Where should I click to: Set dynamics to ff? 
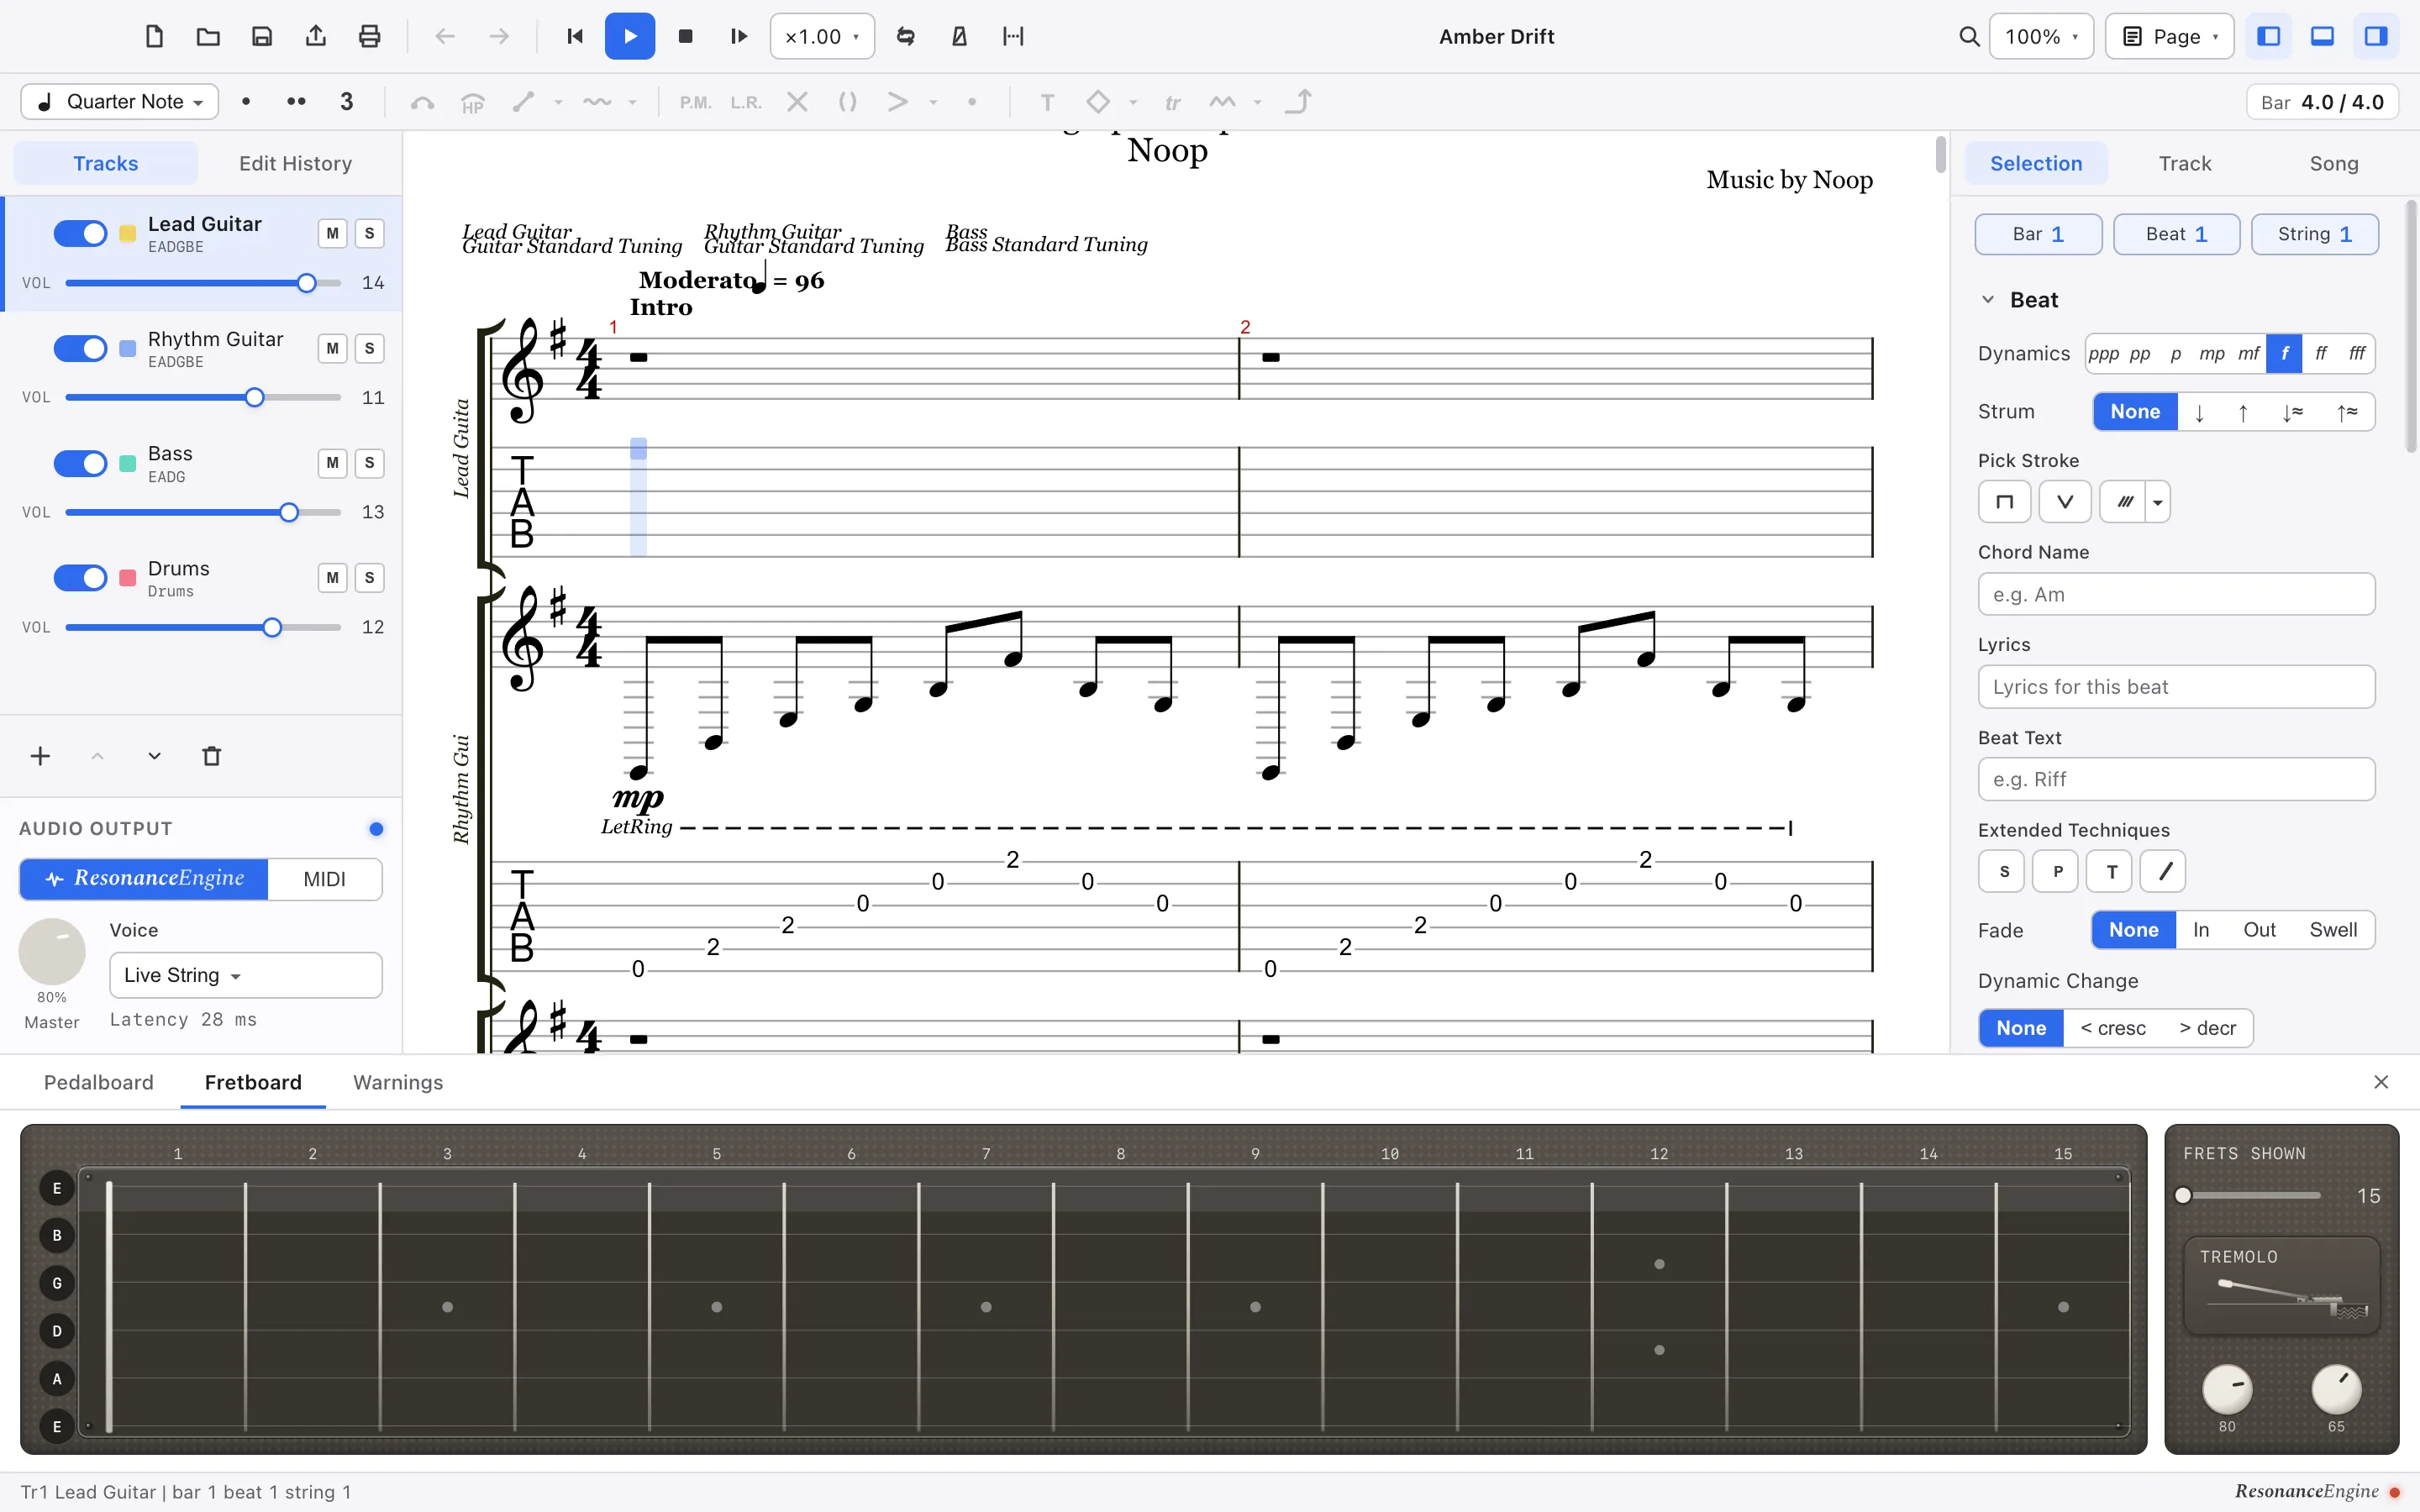(2321, 353)
